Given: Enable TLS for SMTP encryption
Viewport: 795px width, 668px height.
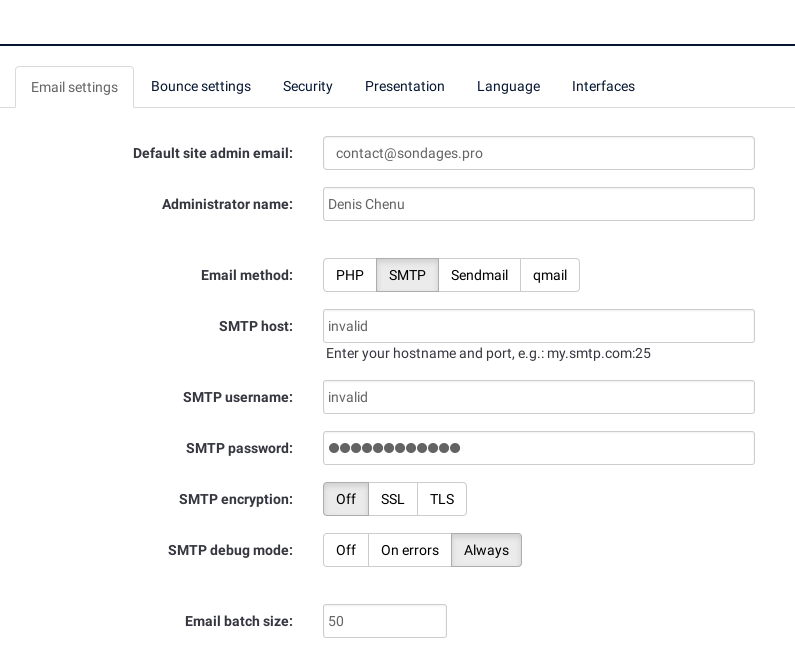Looking at the screenshot, I should [442, 499].
